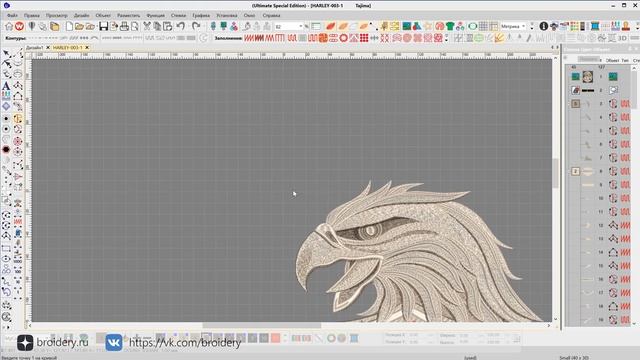The width and height of the screenshot is (640, 360).
Task: Click the vertical scrollbar of the design canvas
Action: [555, 173]
